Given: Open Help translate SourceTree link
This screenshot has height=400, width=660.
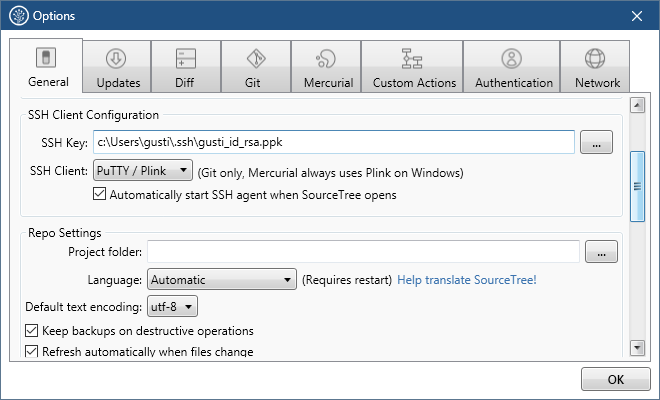Looking at the screenshot, I should tap(467, 280).
